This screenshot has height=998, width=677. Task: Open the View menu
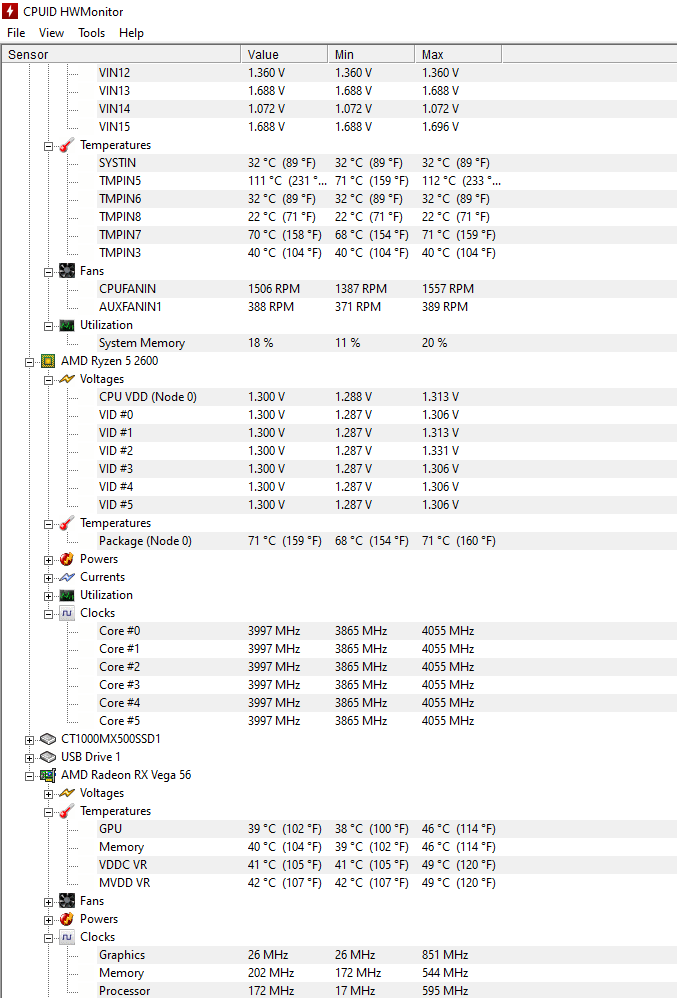click(x=51, y=32)
